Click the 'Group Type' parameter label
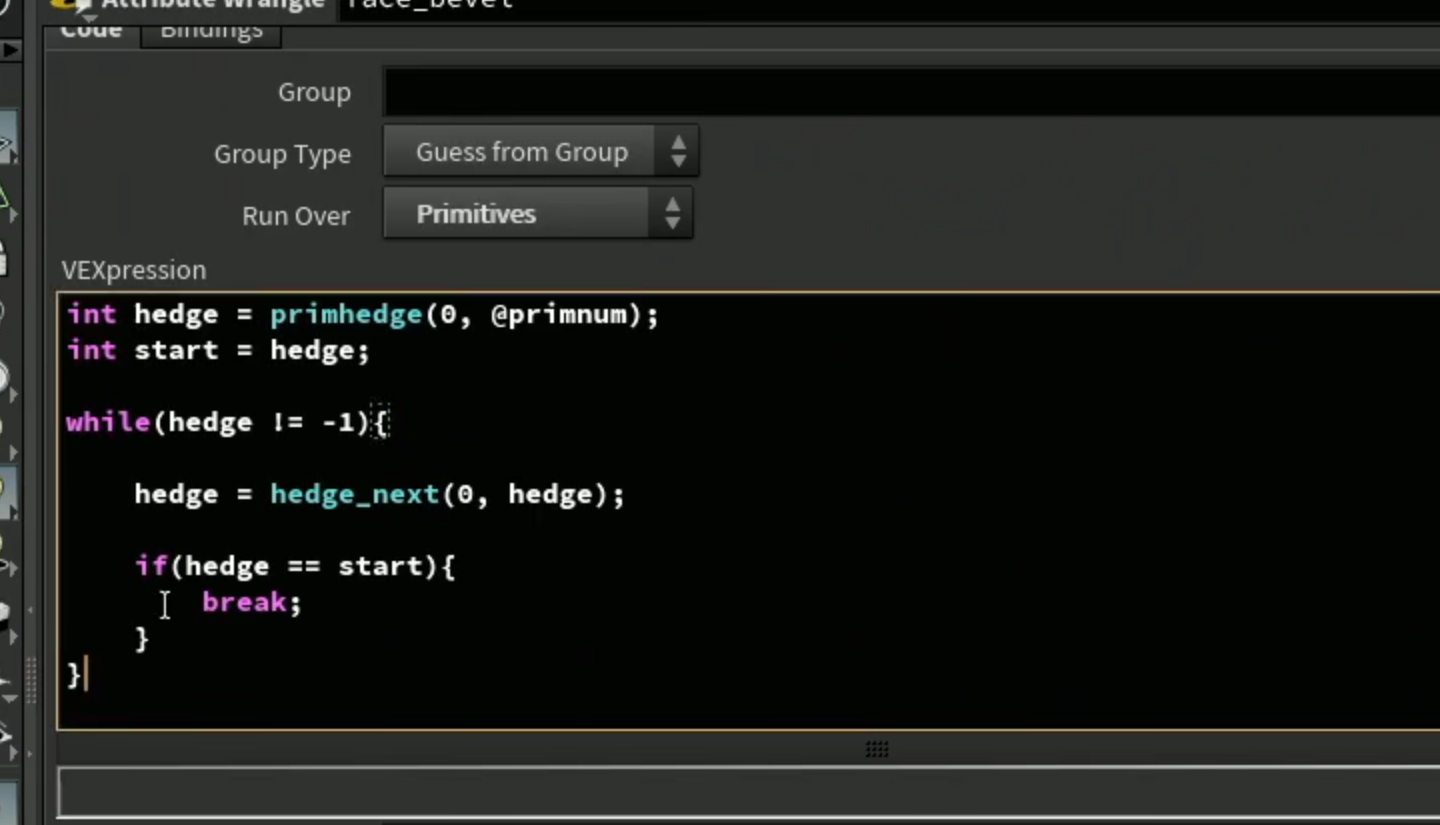The height and width of the screenshot is (825, 1440). [282, 154]
